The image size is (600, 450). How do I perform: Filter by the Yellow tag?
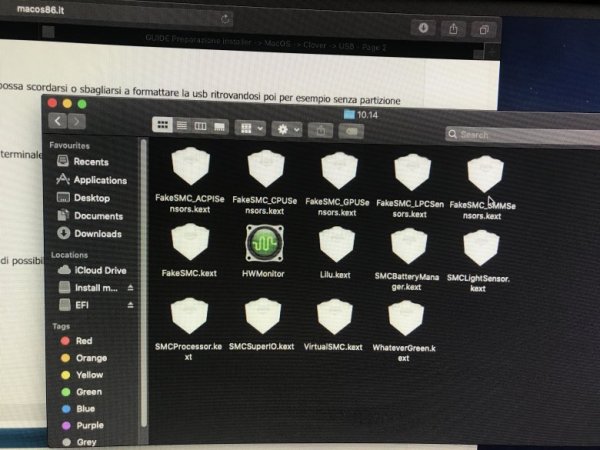[x=82, y=375]
